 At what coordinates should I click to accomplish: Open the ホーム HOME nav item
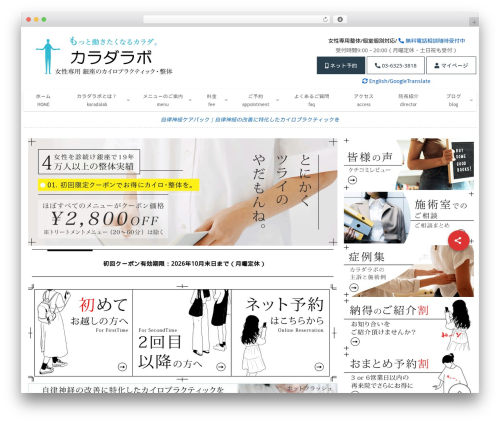pos(43,100)
